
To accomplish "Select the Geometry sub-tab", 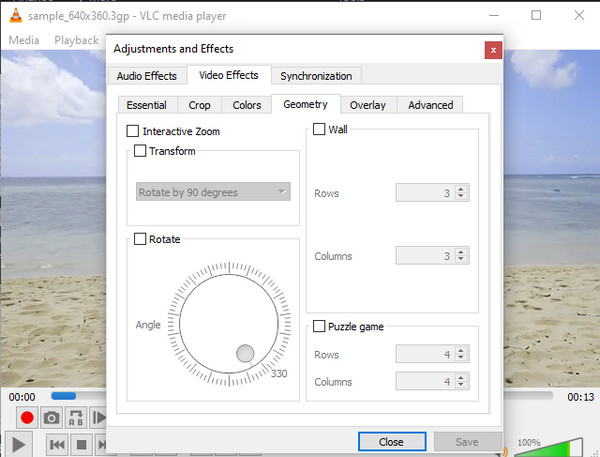I will click(305, 104).
